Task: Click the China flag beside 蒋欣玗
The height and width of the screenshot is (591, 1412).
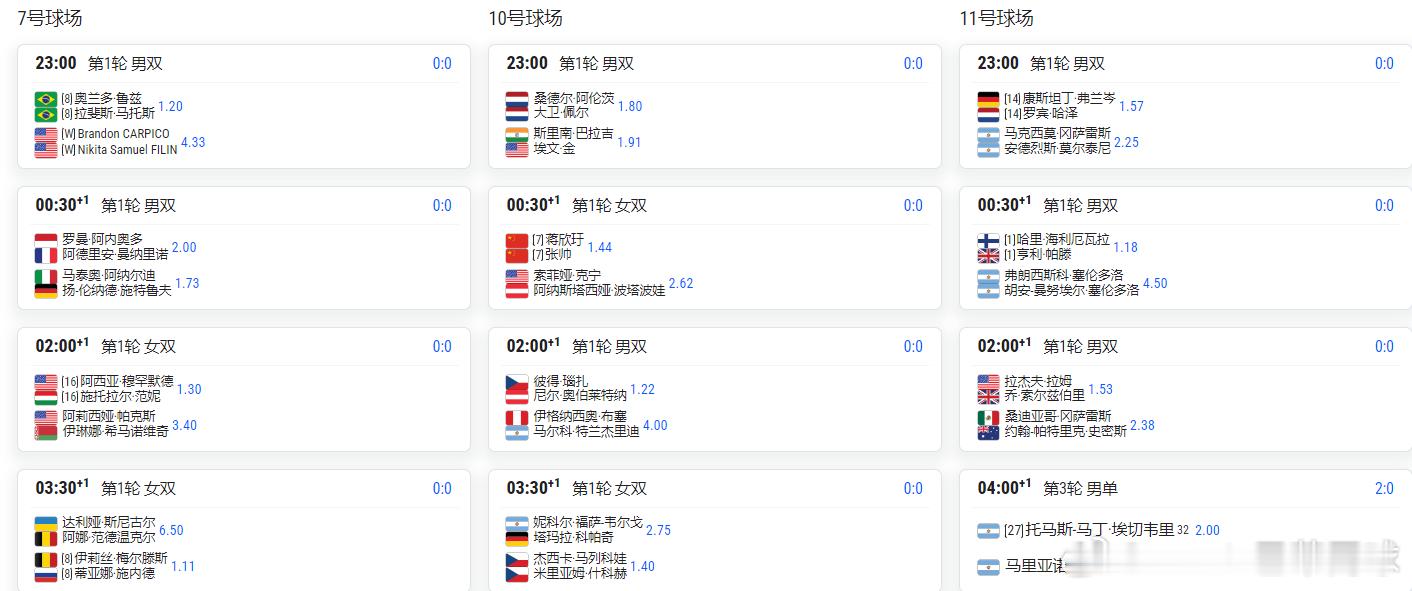Action: (517, 240)
